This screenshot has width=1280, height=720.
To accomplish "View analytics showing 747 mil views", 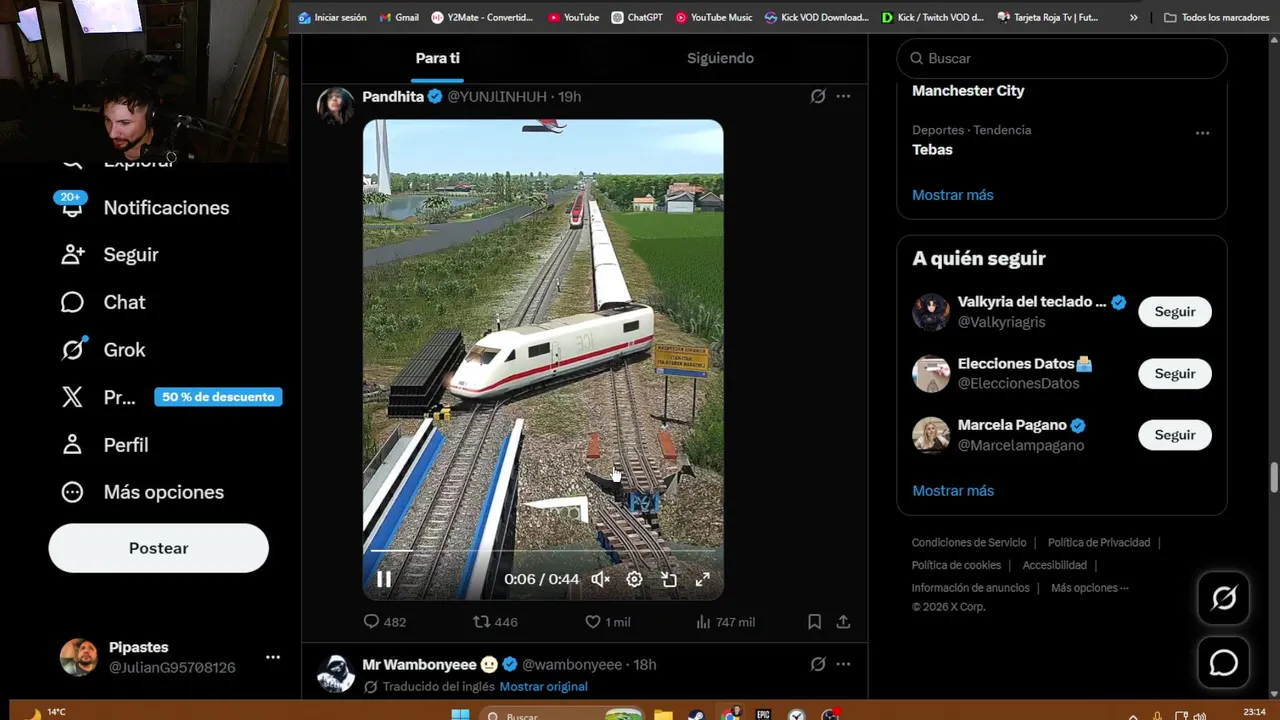I will coord(725,622).
